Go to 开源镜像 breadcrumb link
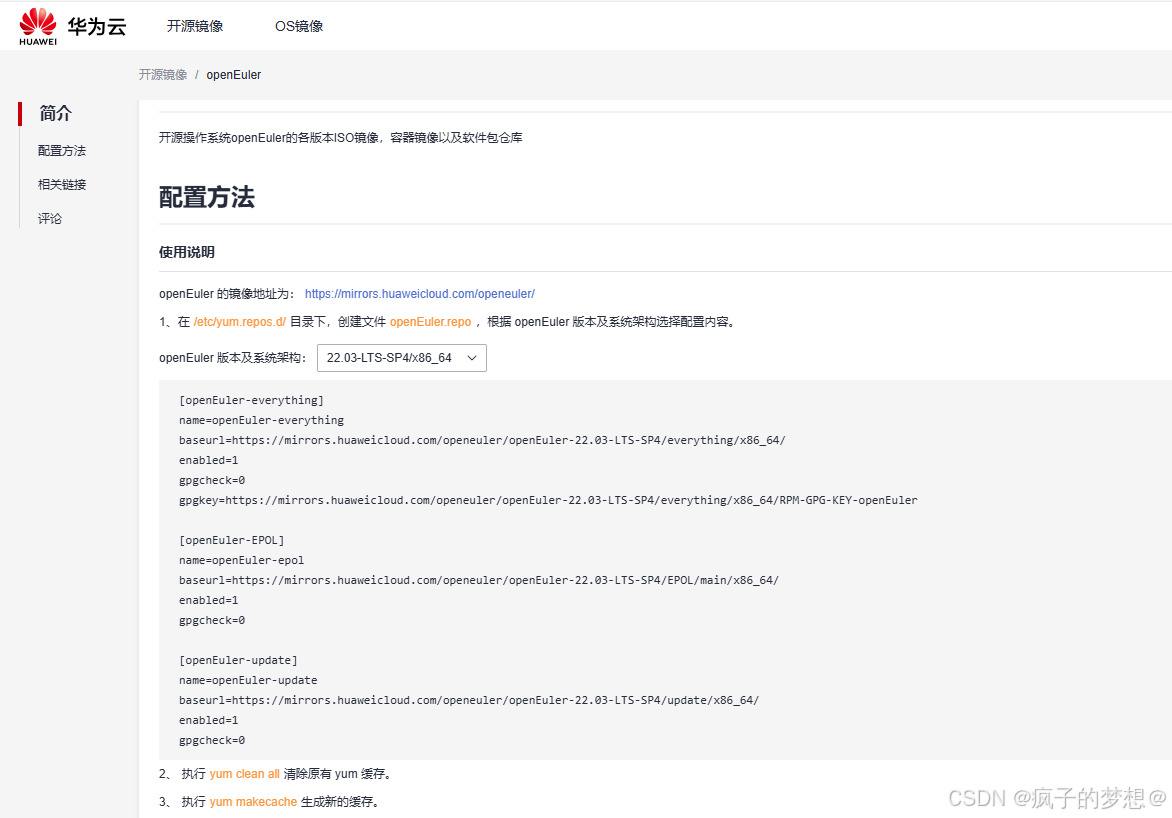 tap(163, 75)
